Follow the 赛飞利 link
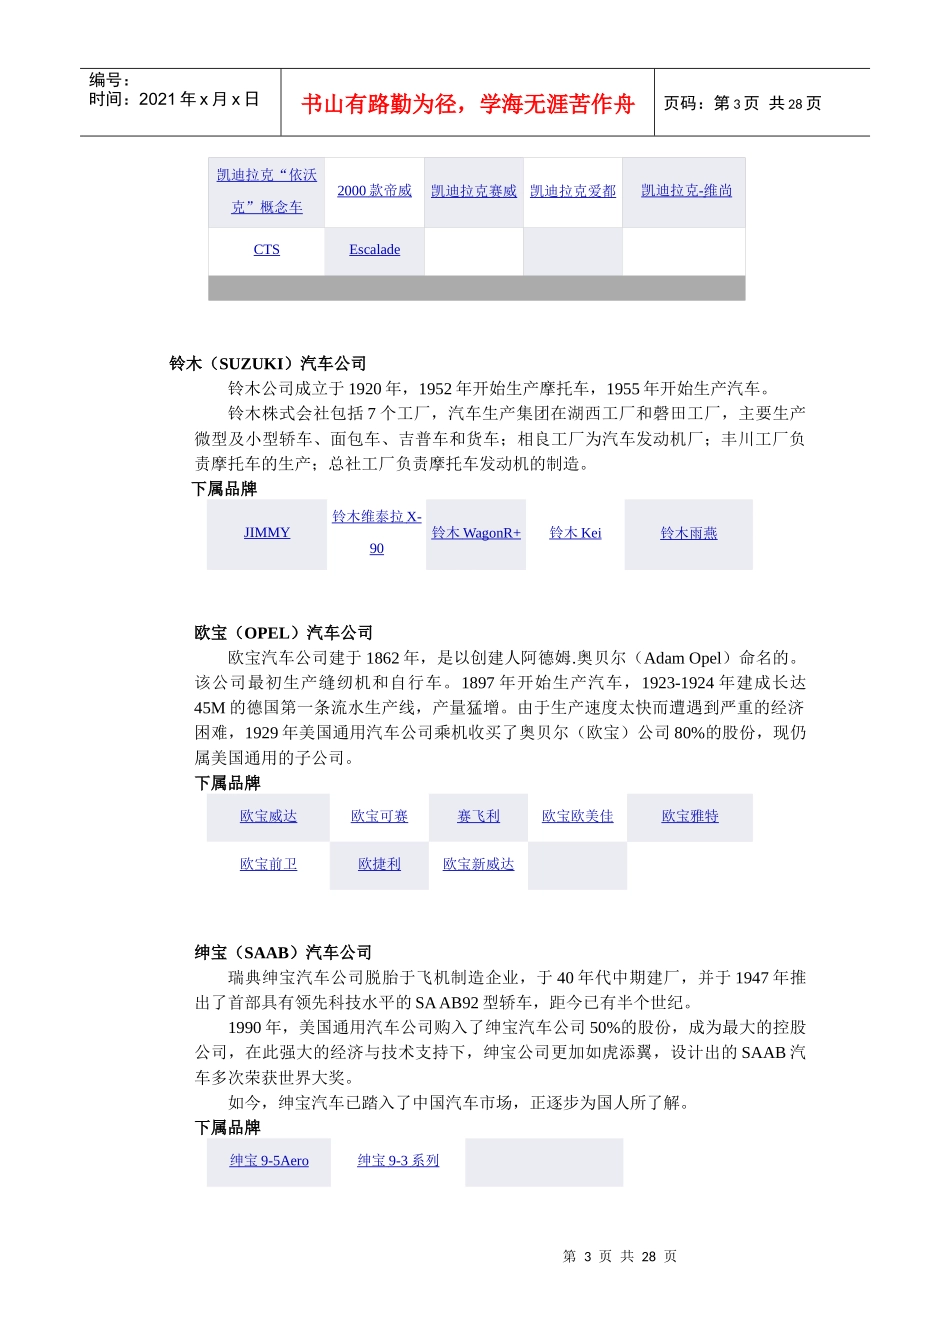The width and height of the screenshot is (950, 1344). tap(478, 816)
